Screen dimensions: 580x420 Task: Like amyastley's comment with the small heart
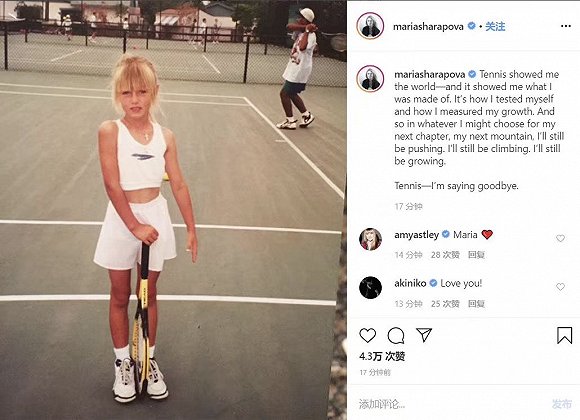(x=560, y=238)
